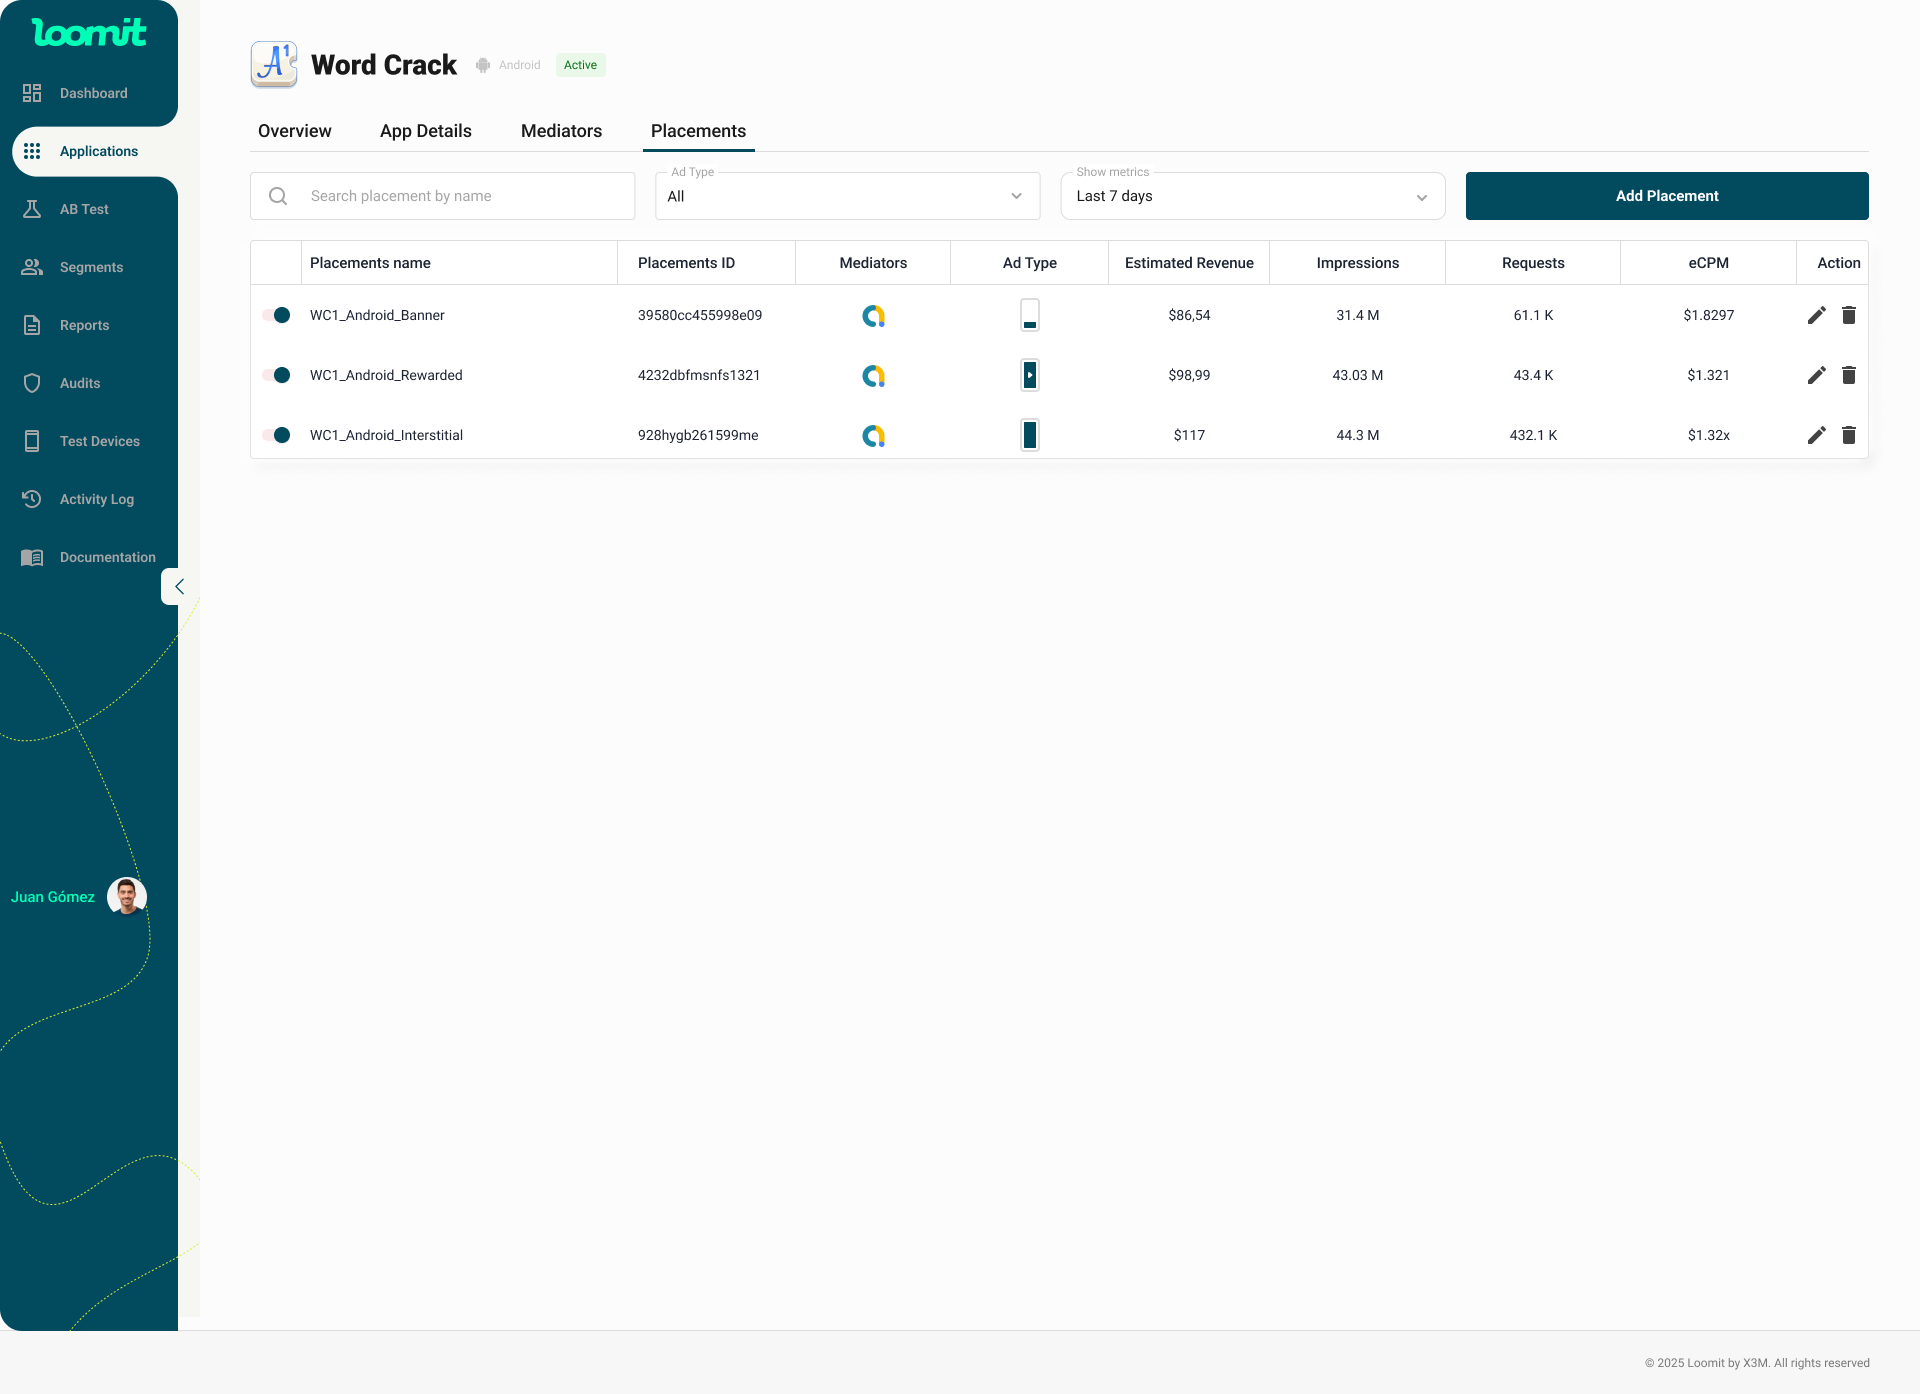Image resolution: width=1920 pixels, height=1394 pixels.
Task: Go to Applications in the sidebar
Action: coord(99,151)
